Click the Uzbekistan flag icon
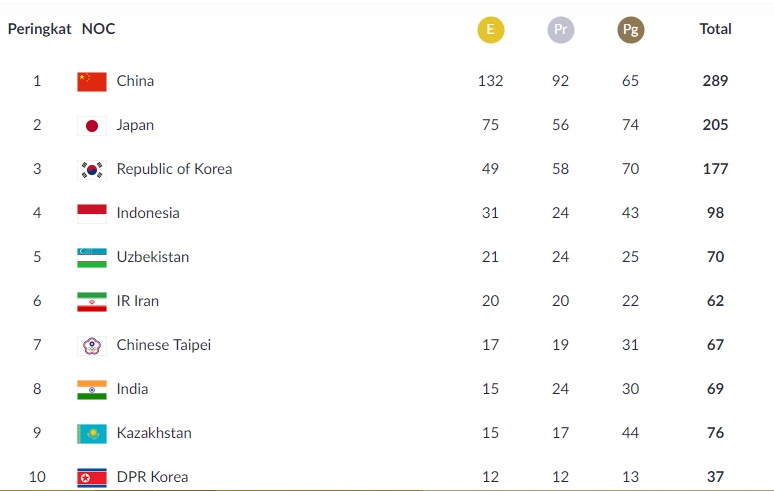 [92, 257]
